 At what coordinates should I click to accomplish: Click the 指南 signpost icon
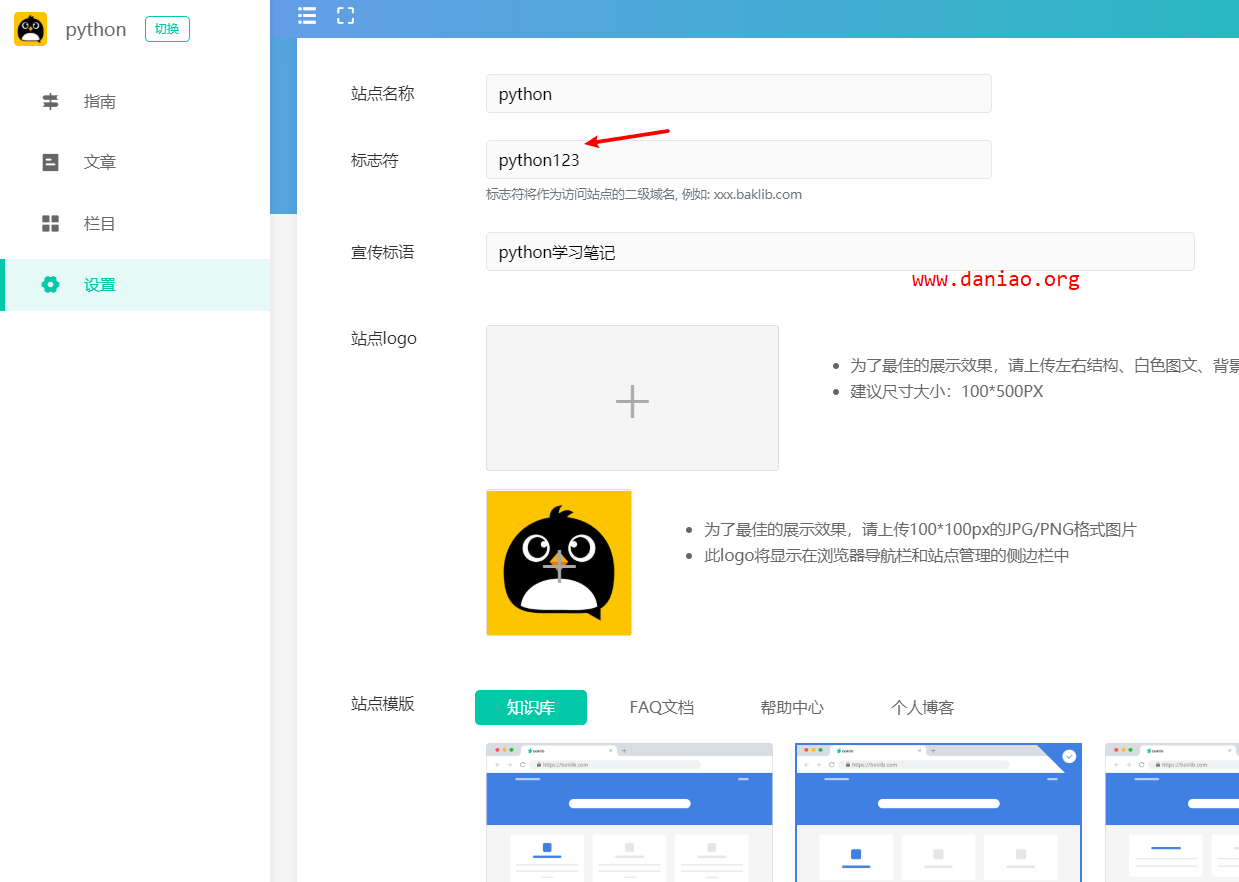tap(50, 101)
